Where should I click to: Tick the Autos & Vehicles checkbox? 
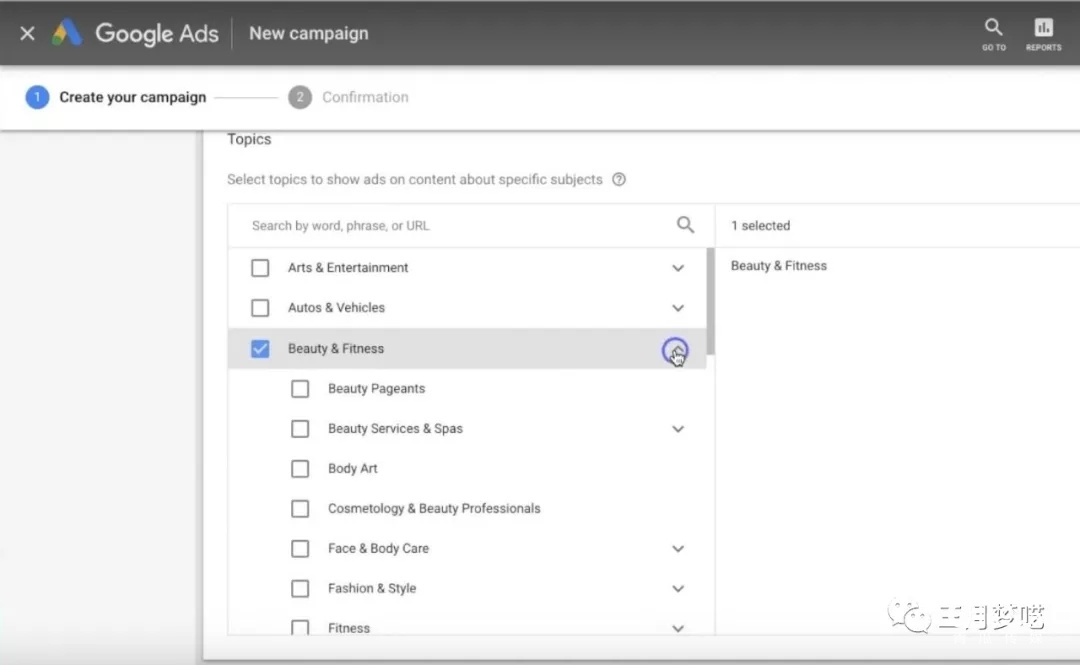(260, 308)
